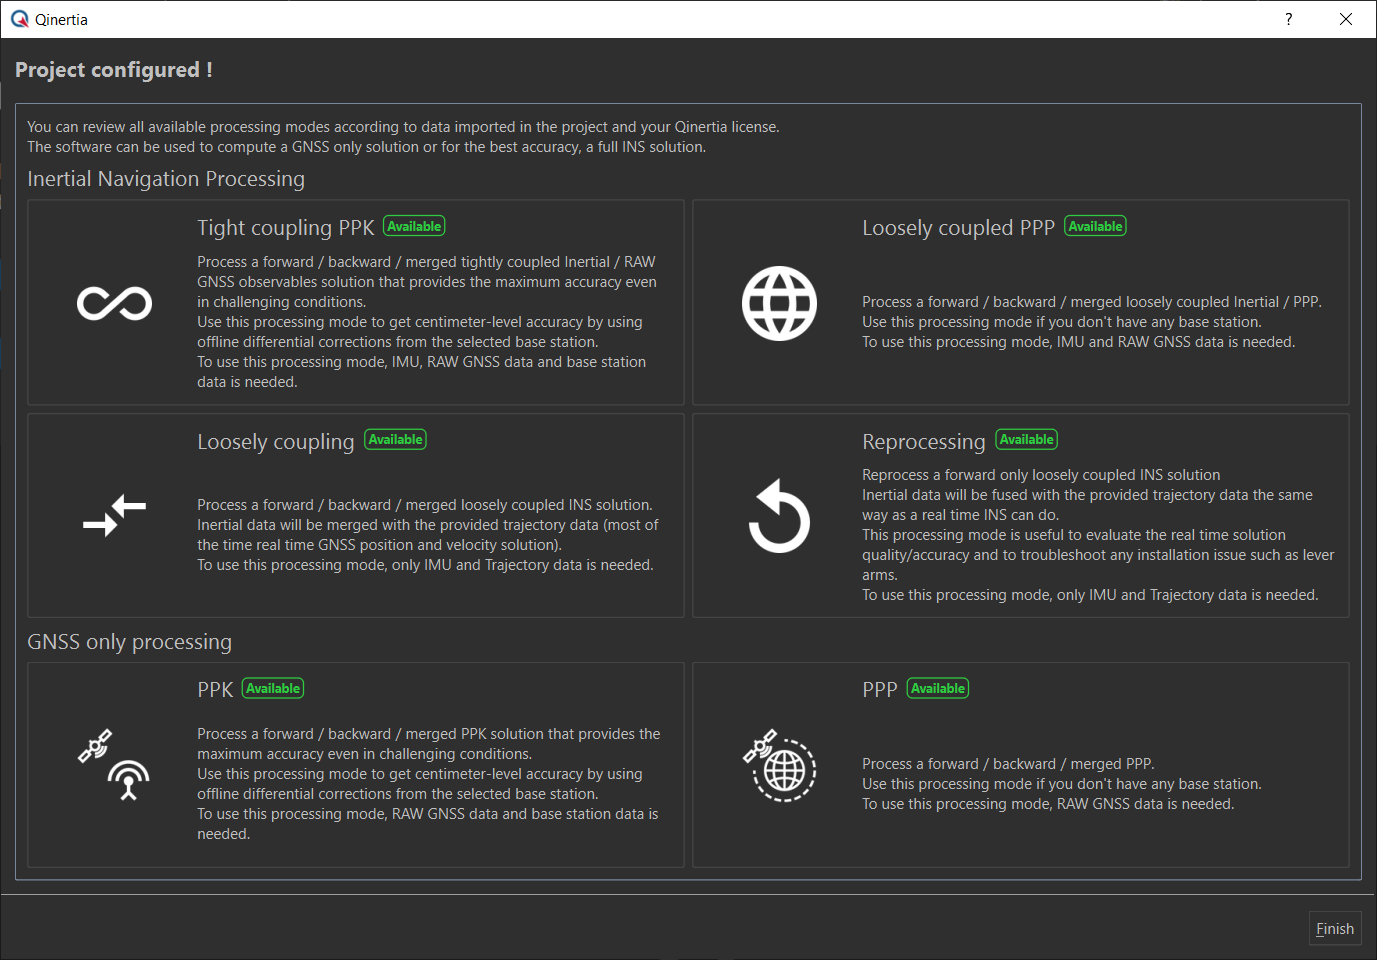Viewport: 1377px width, 960px height.
Task: Click the Available badge beside GNSS-only PPK
Action: coord(273,689)
